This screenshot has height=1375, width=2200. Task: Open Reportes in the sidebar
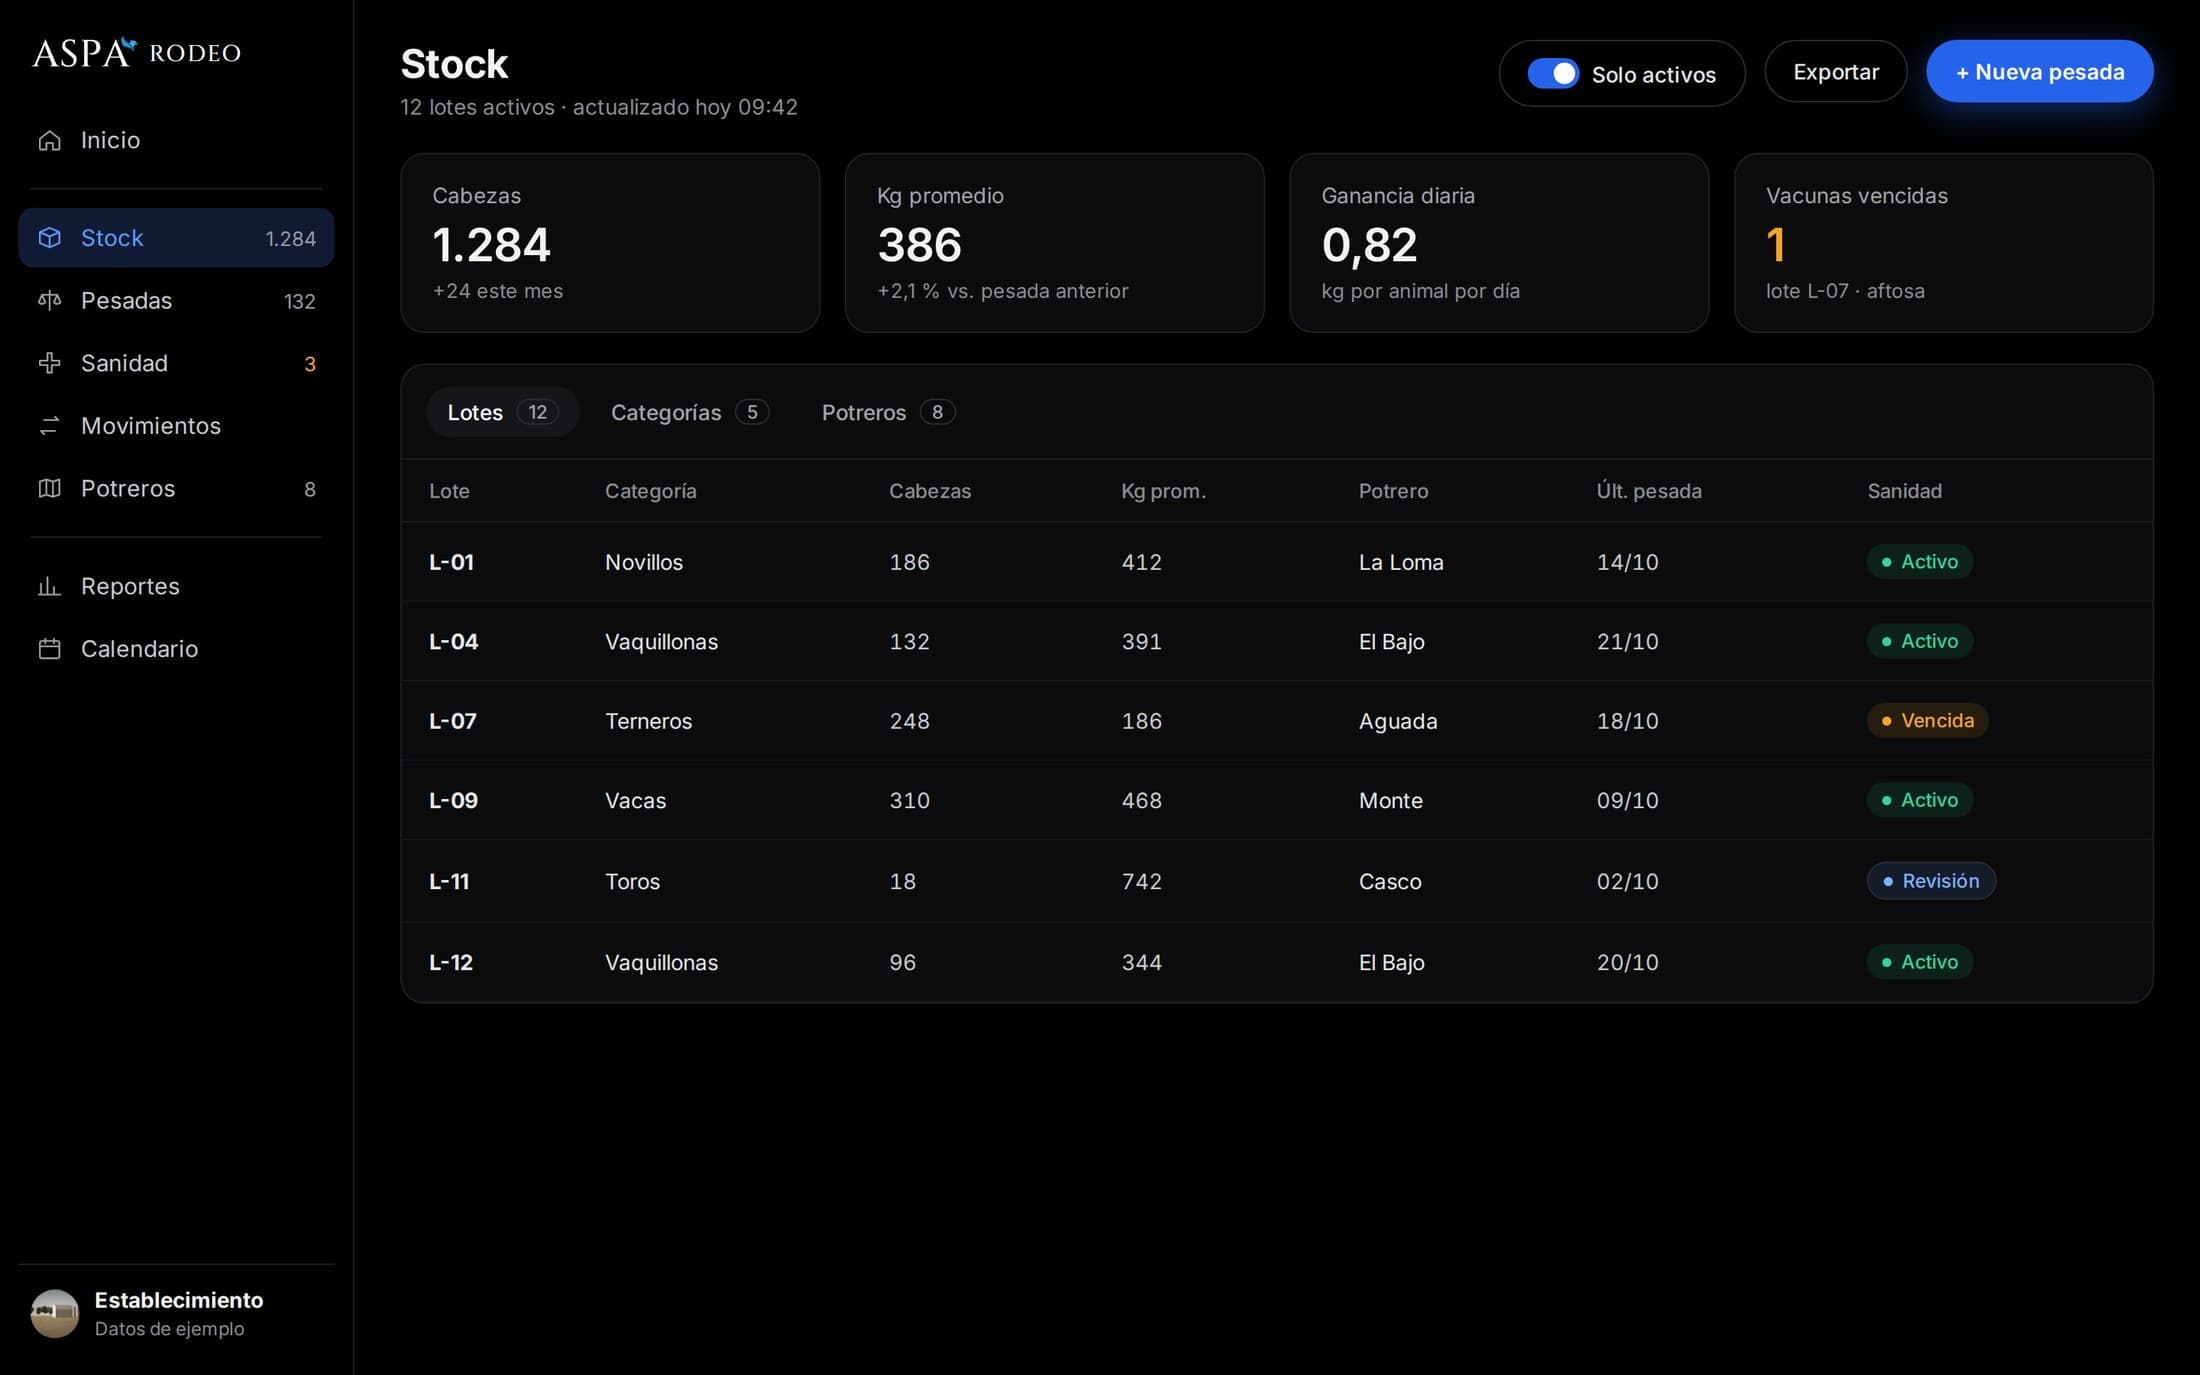click(x=176, y=586)
